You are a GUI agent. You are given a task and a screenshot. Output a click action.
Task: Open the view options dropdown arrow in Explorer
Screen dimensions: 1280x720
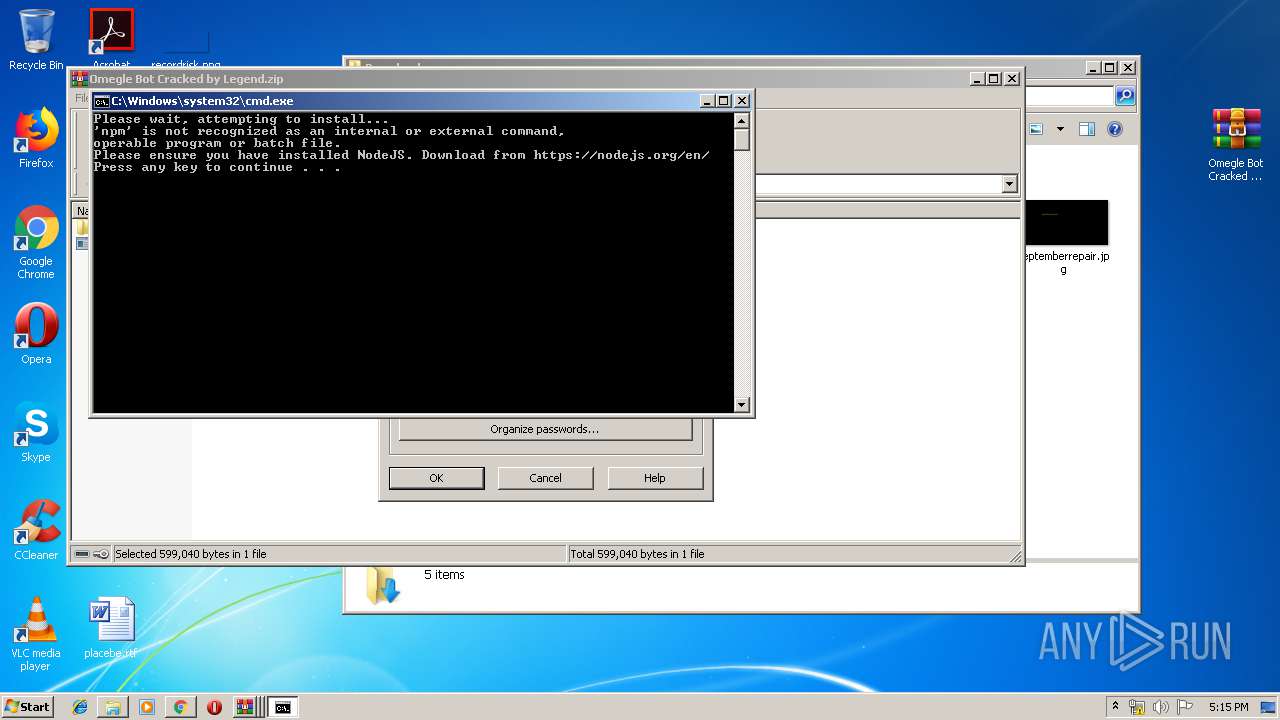[1060, 129]
